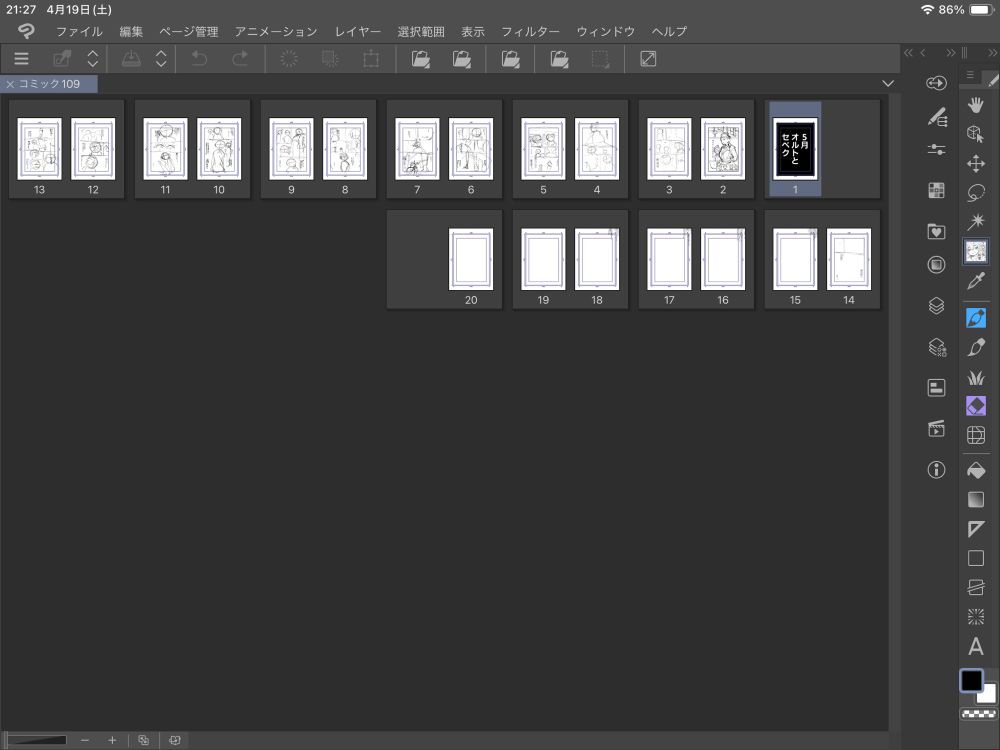Select page 1 cover thumbnail

pos(795,149)
